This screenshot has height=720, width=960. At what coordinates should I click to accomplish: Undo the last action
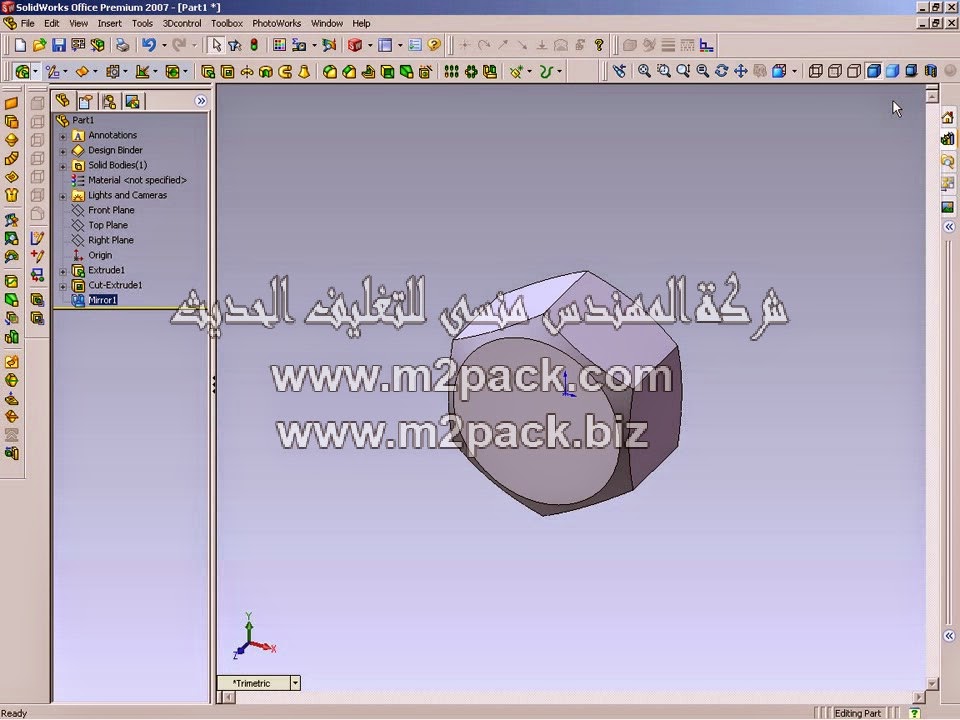[x=149, y=45]
